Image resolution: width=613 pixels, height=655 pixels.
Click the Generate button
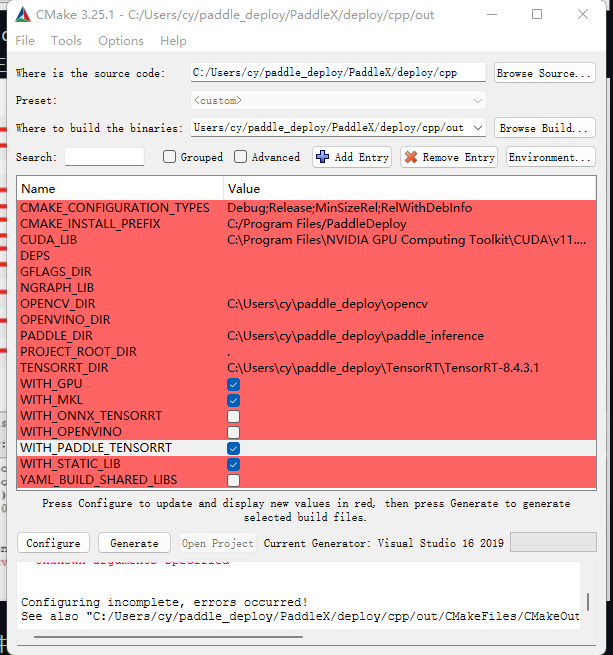coord(134,543)
